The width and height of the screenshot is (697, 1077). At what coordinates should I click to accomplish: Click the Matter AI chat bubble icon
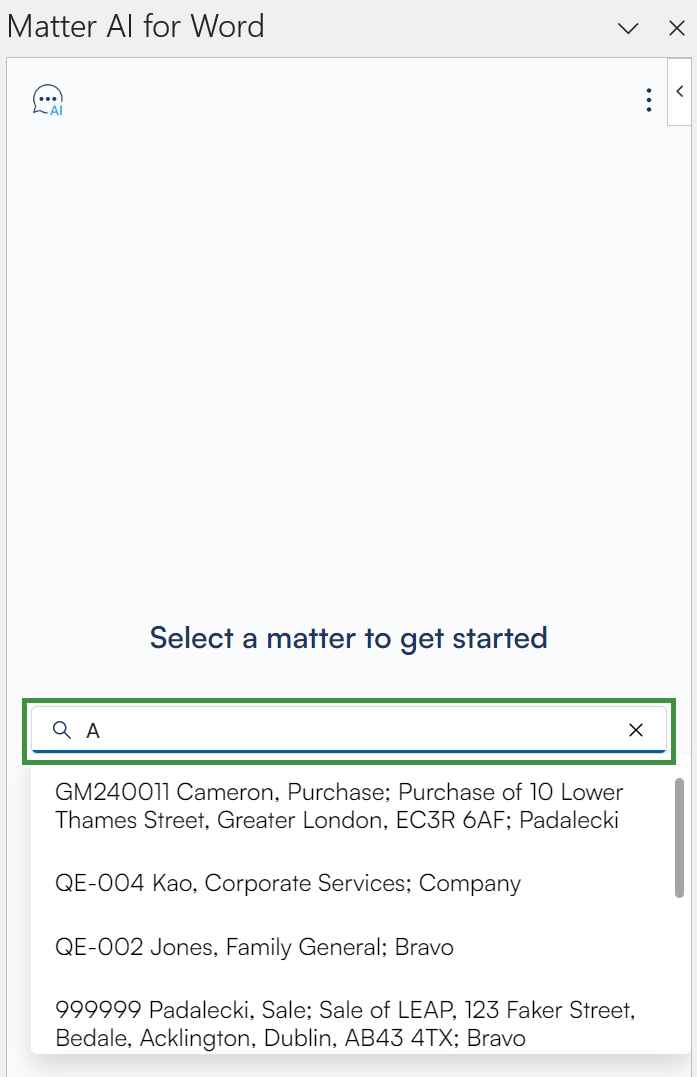click(48, 100)
